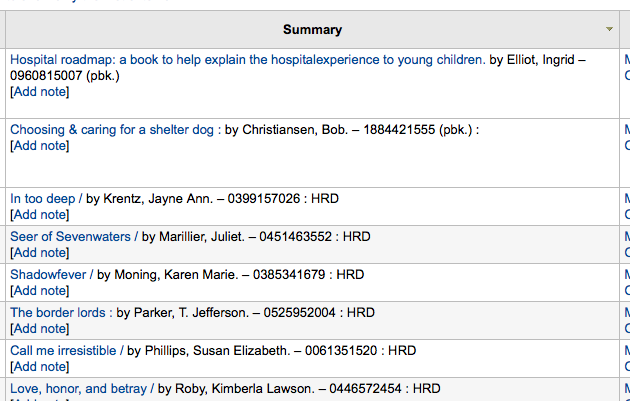Open Love, honor, and betray title
This screenshot has height=401, width=630.
(x=82, y=388)
